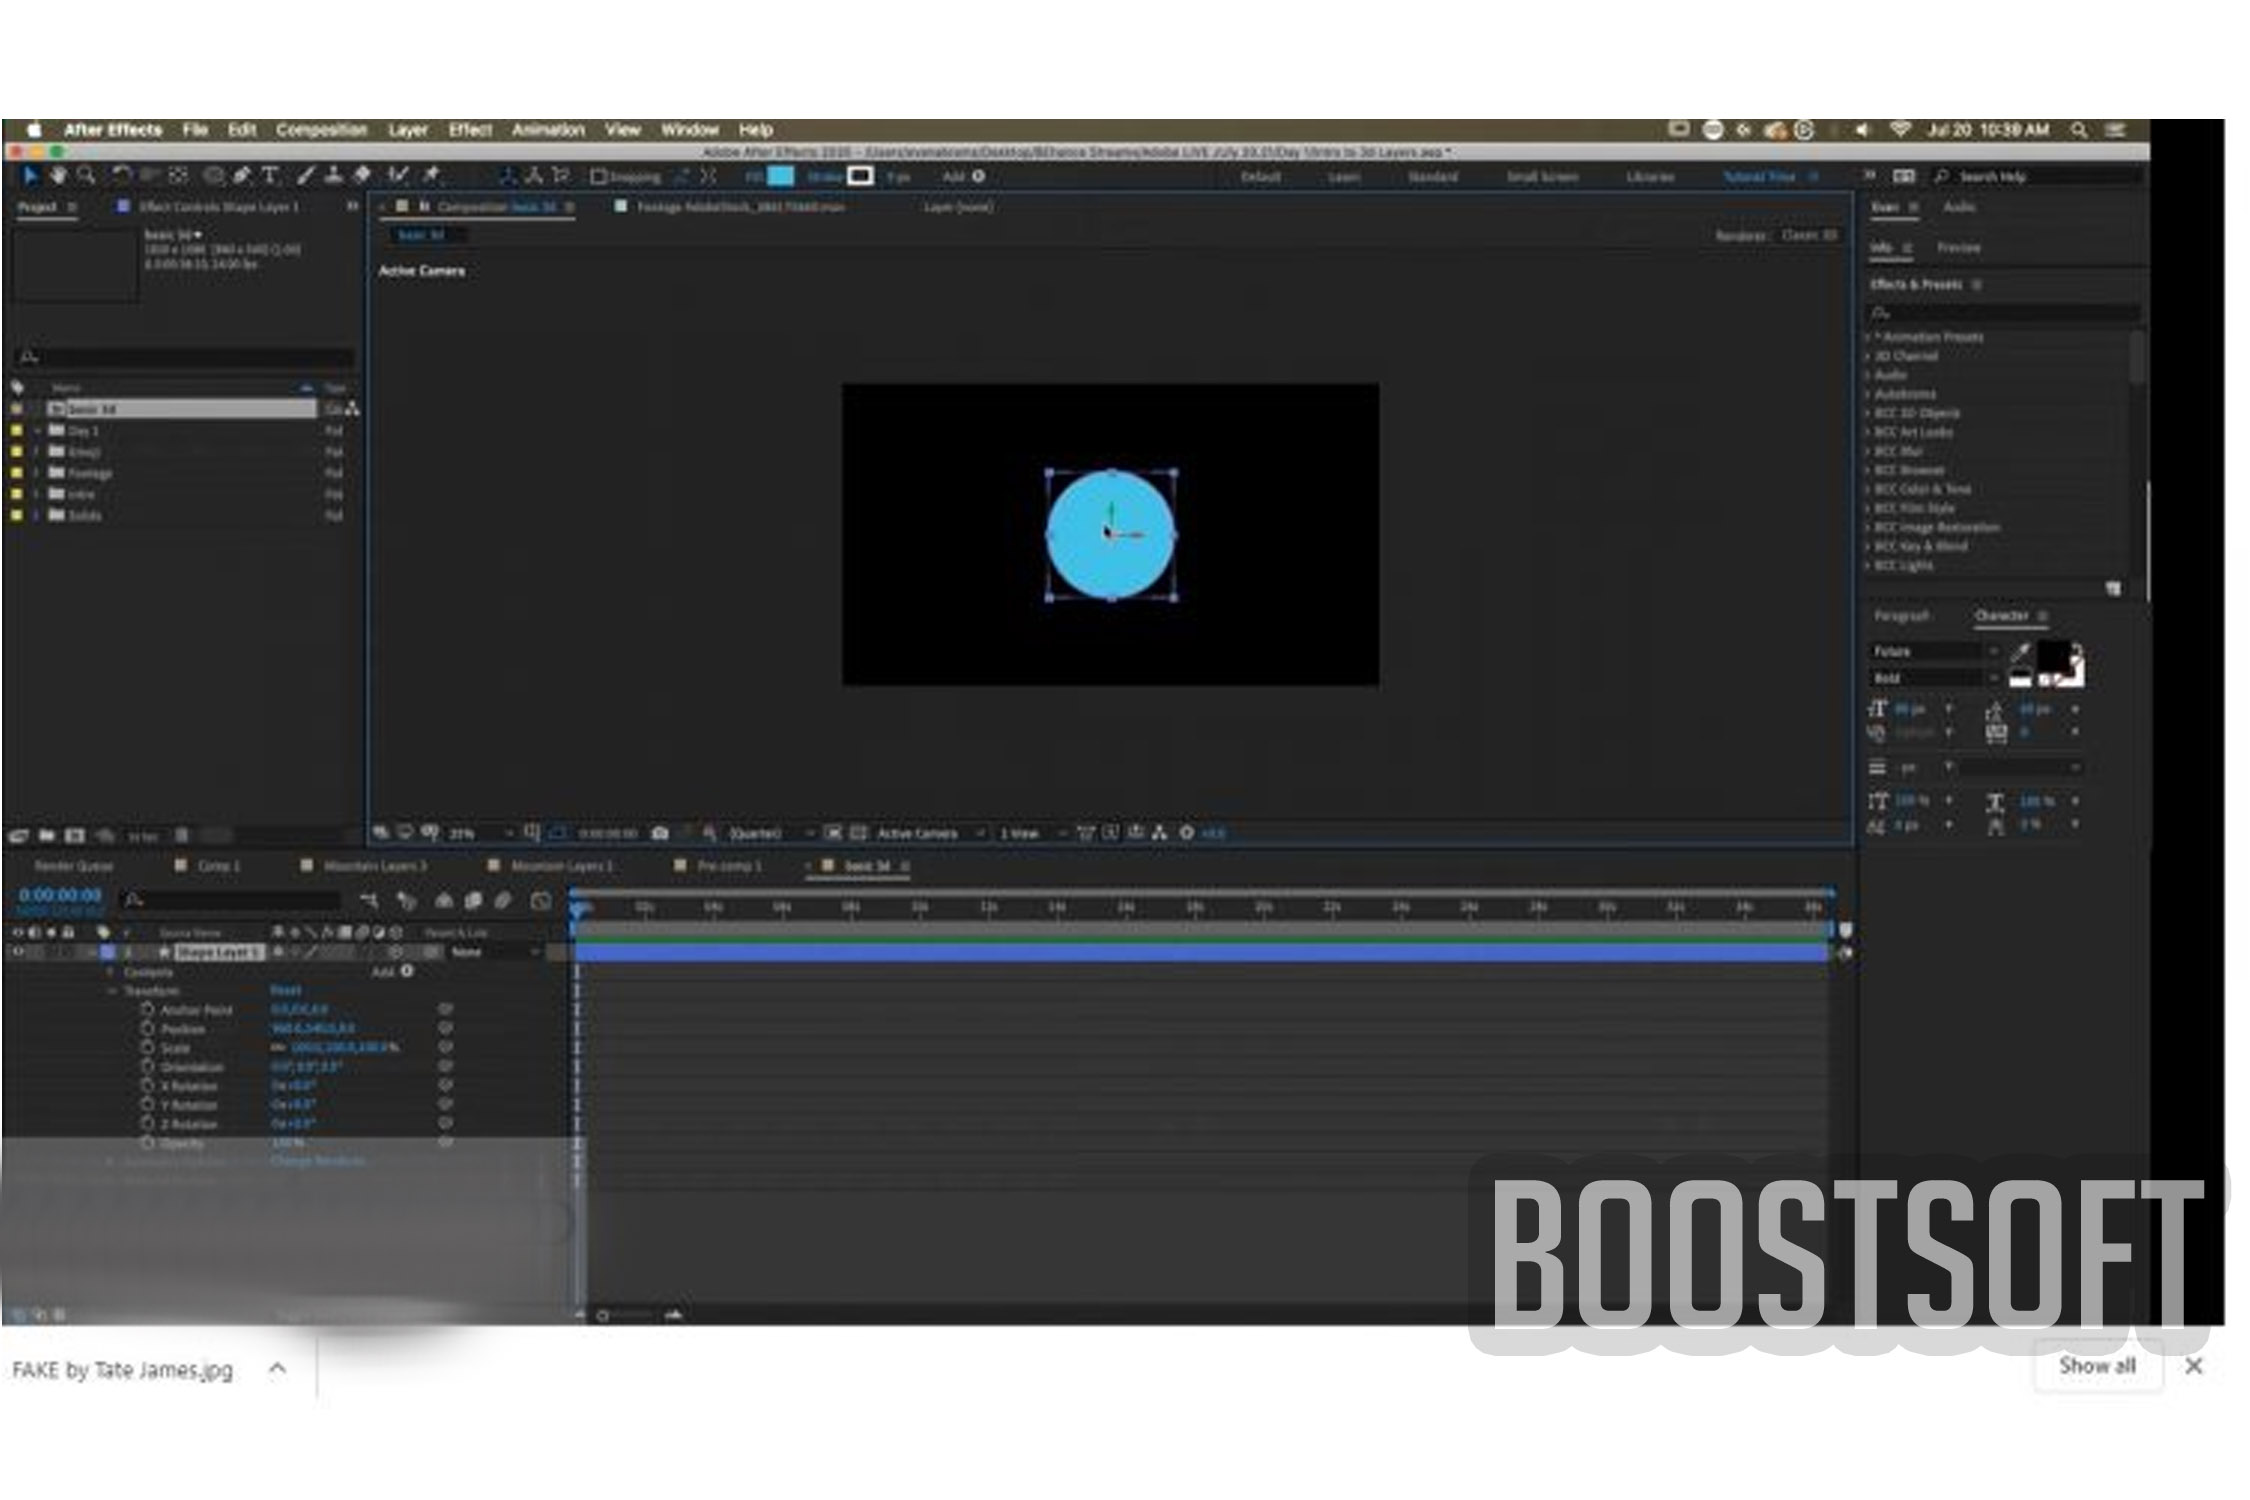
Task: Expand the Animation Presets category
Action: pyautogui.click(x=1868, y=337)
